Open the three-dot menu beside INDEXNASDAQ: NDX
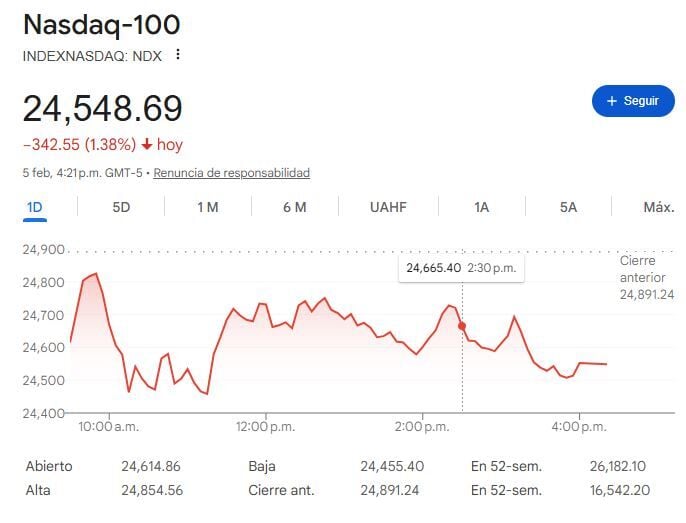Viewport: 686px width, 523px height. coord(178,55)
